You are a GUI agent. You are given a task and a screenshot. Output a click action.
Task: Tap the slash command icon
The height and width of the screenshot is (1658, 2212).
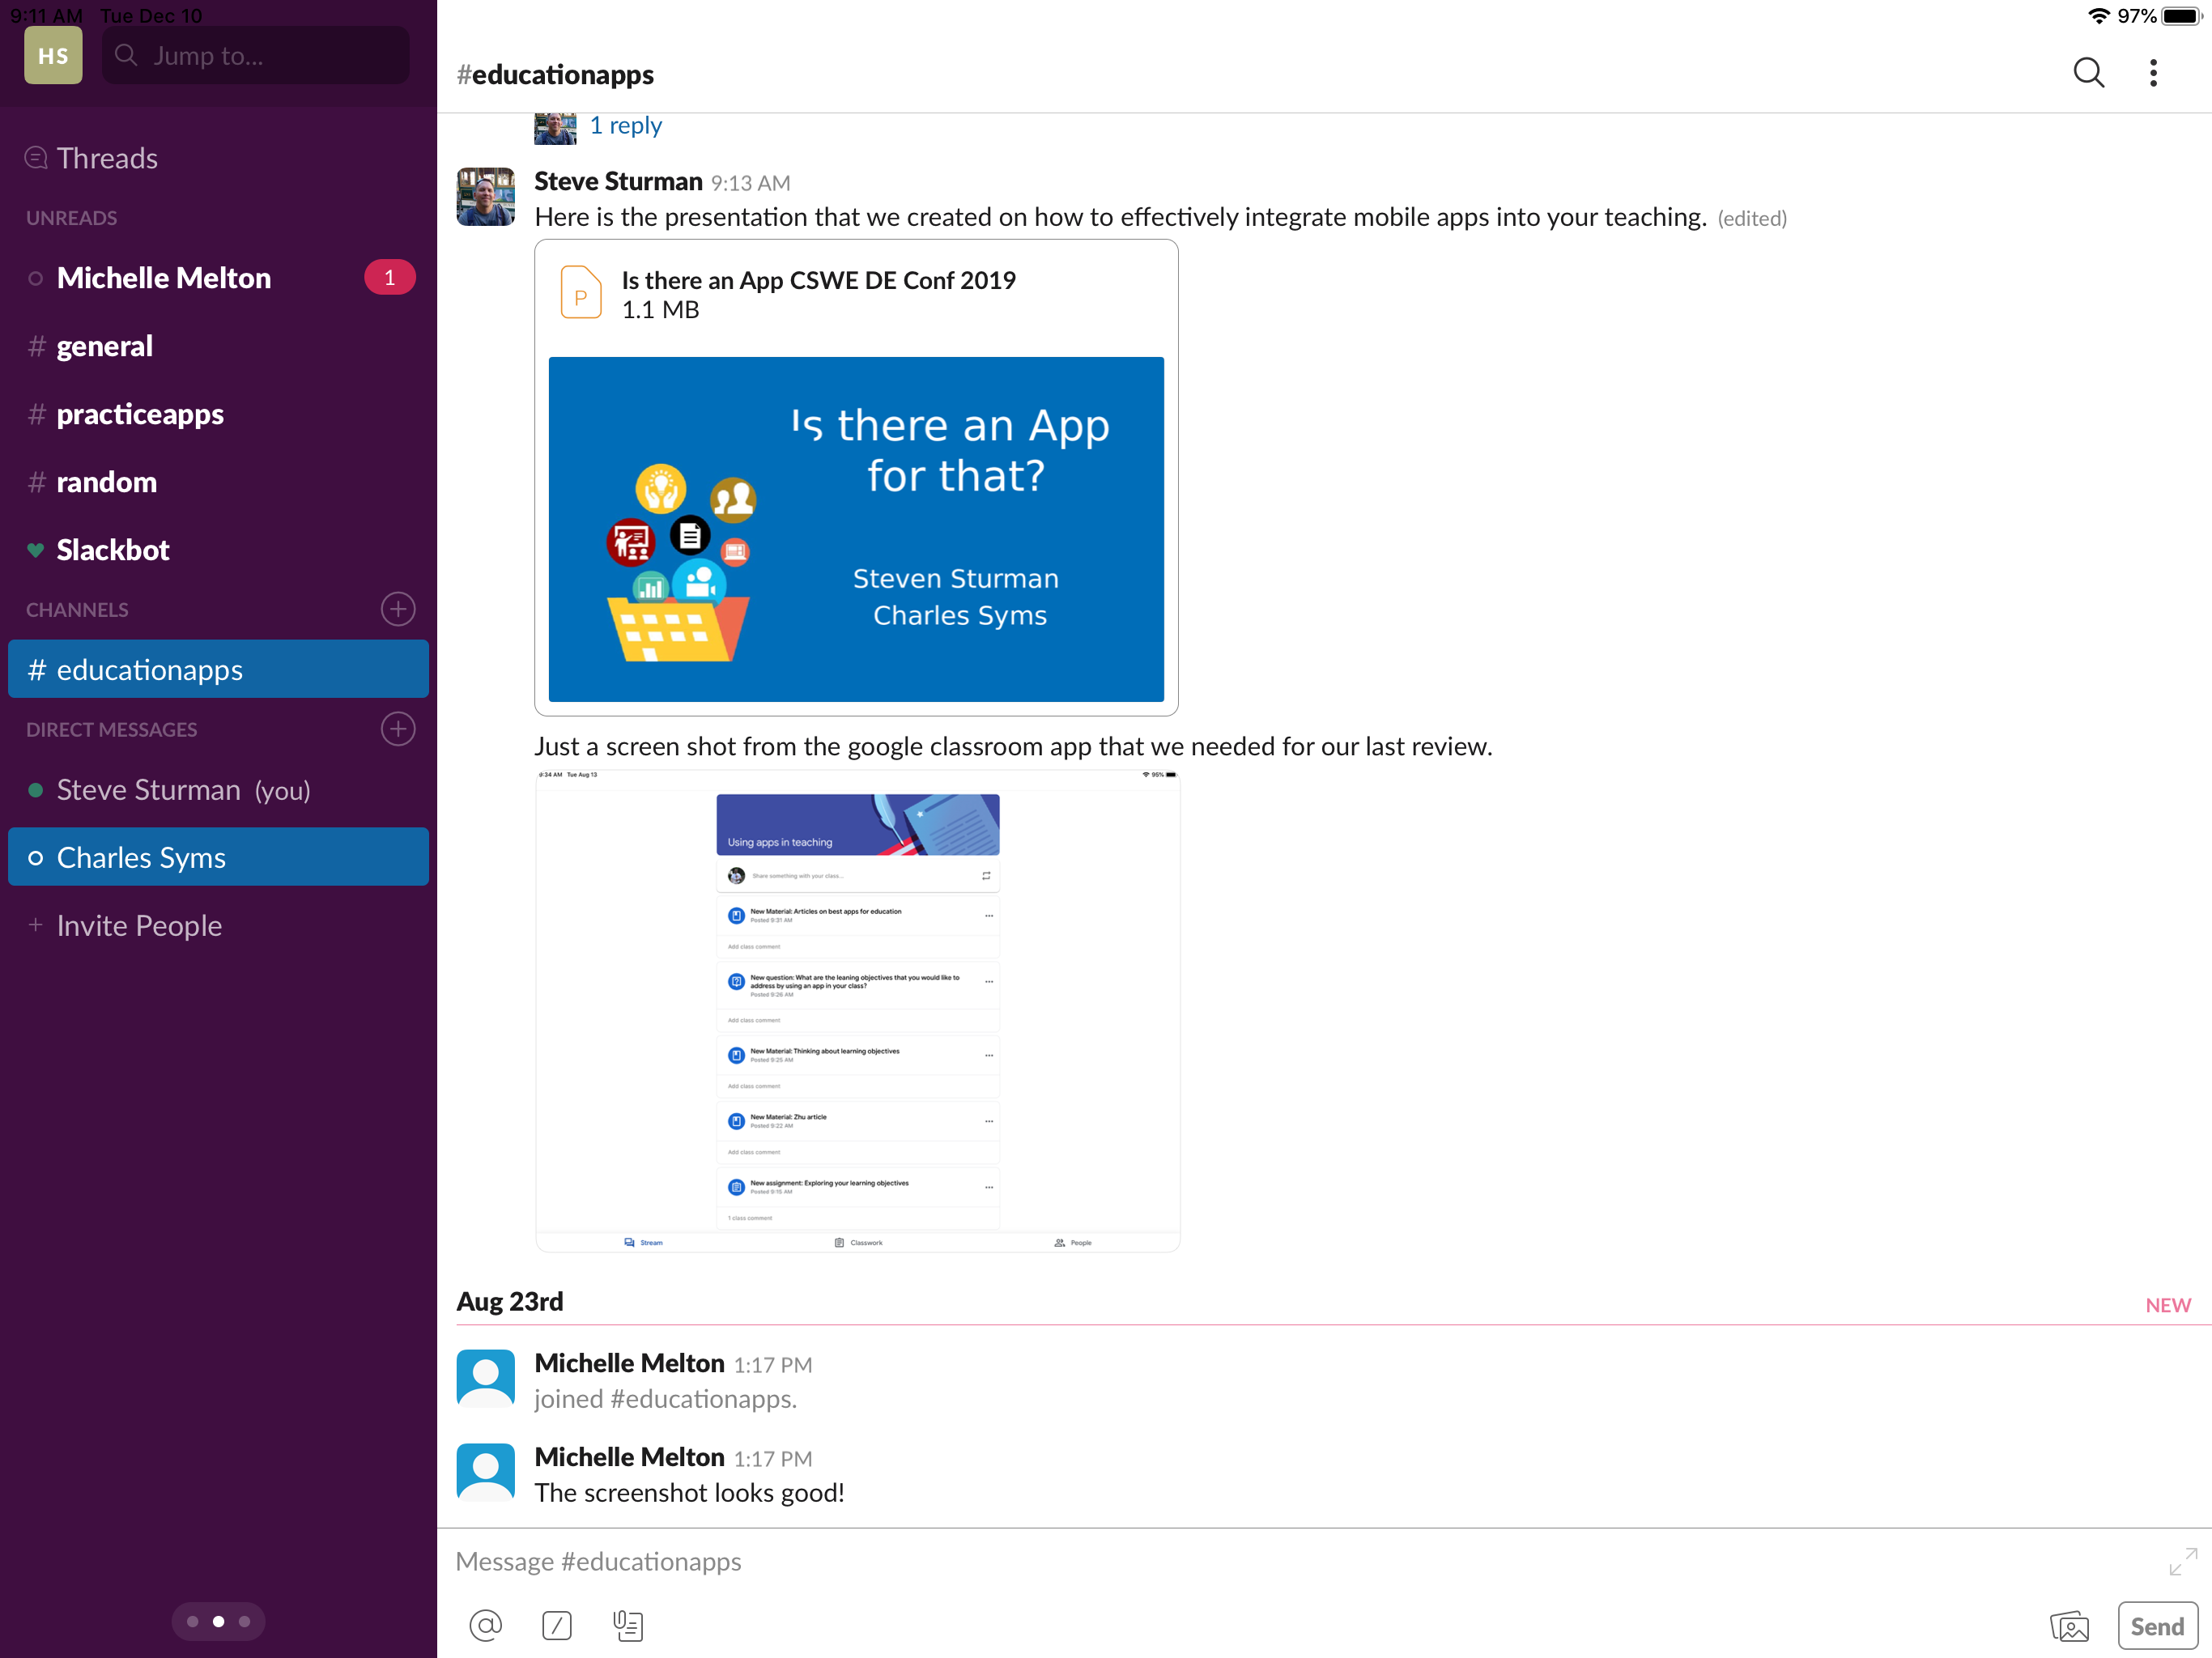[557, 1625]
